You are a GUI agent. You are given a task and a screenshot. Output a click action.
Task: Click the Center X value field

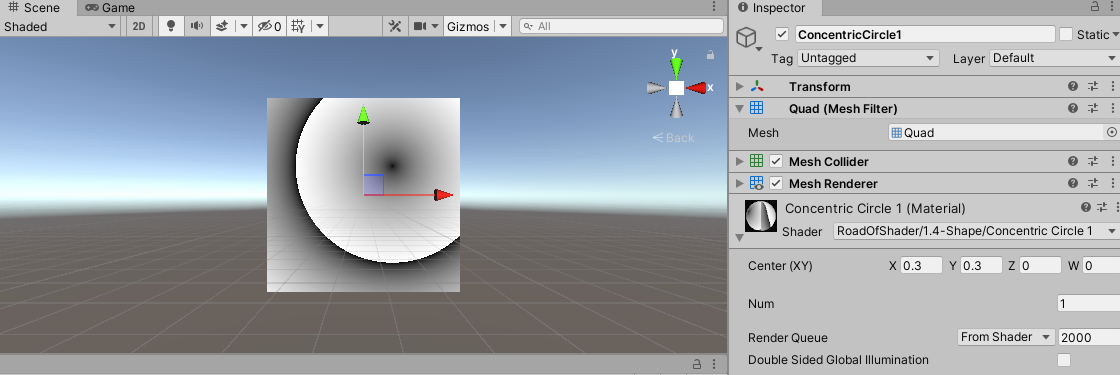click(921, 266)
